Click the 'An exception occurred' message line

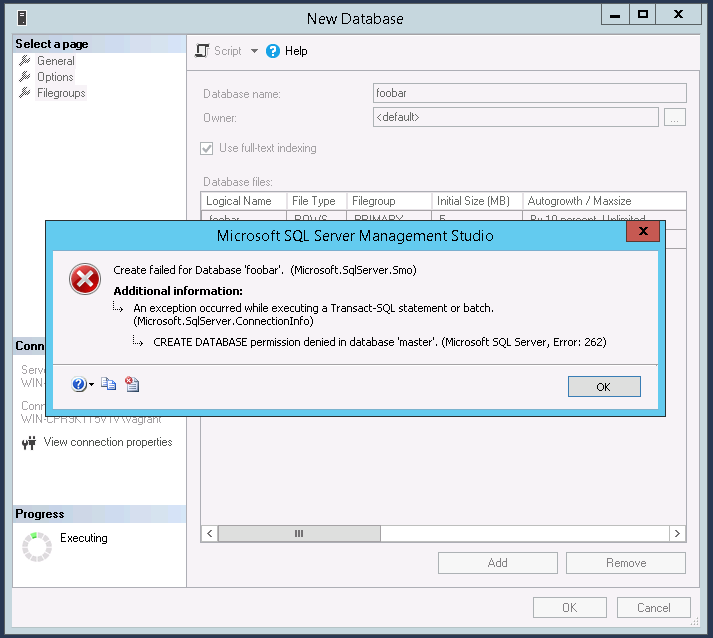tap(313, 314)
